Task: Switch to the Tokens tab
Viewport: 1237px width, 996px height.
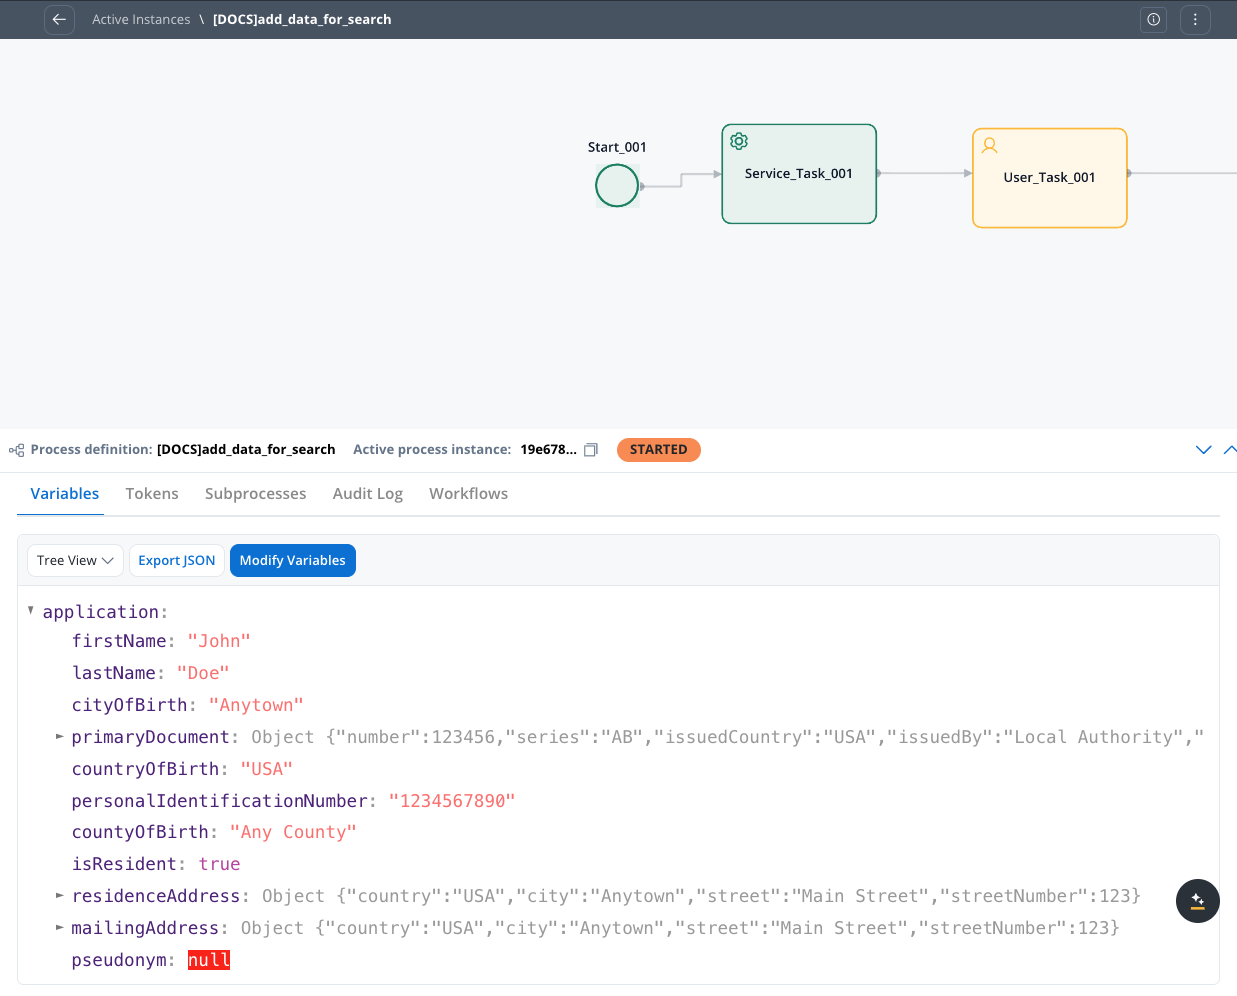Action: coord(152,493)
